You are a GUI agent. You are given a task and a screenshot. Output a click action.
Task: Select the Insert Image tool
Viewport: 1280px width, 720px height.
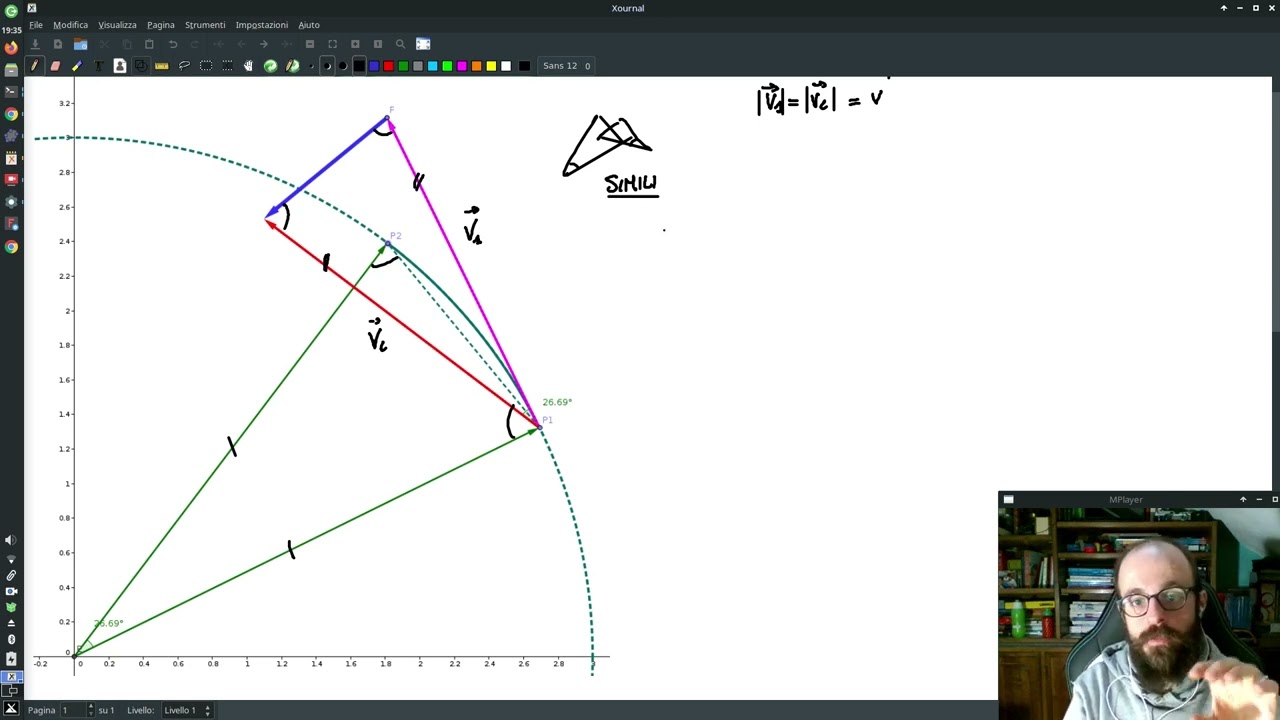coord(120,66)
